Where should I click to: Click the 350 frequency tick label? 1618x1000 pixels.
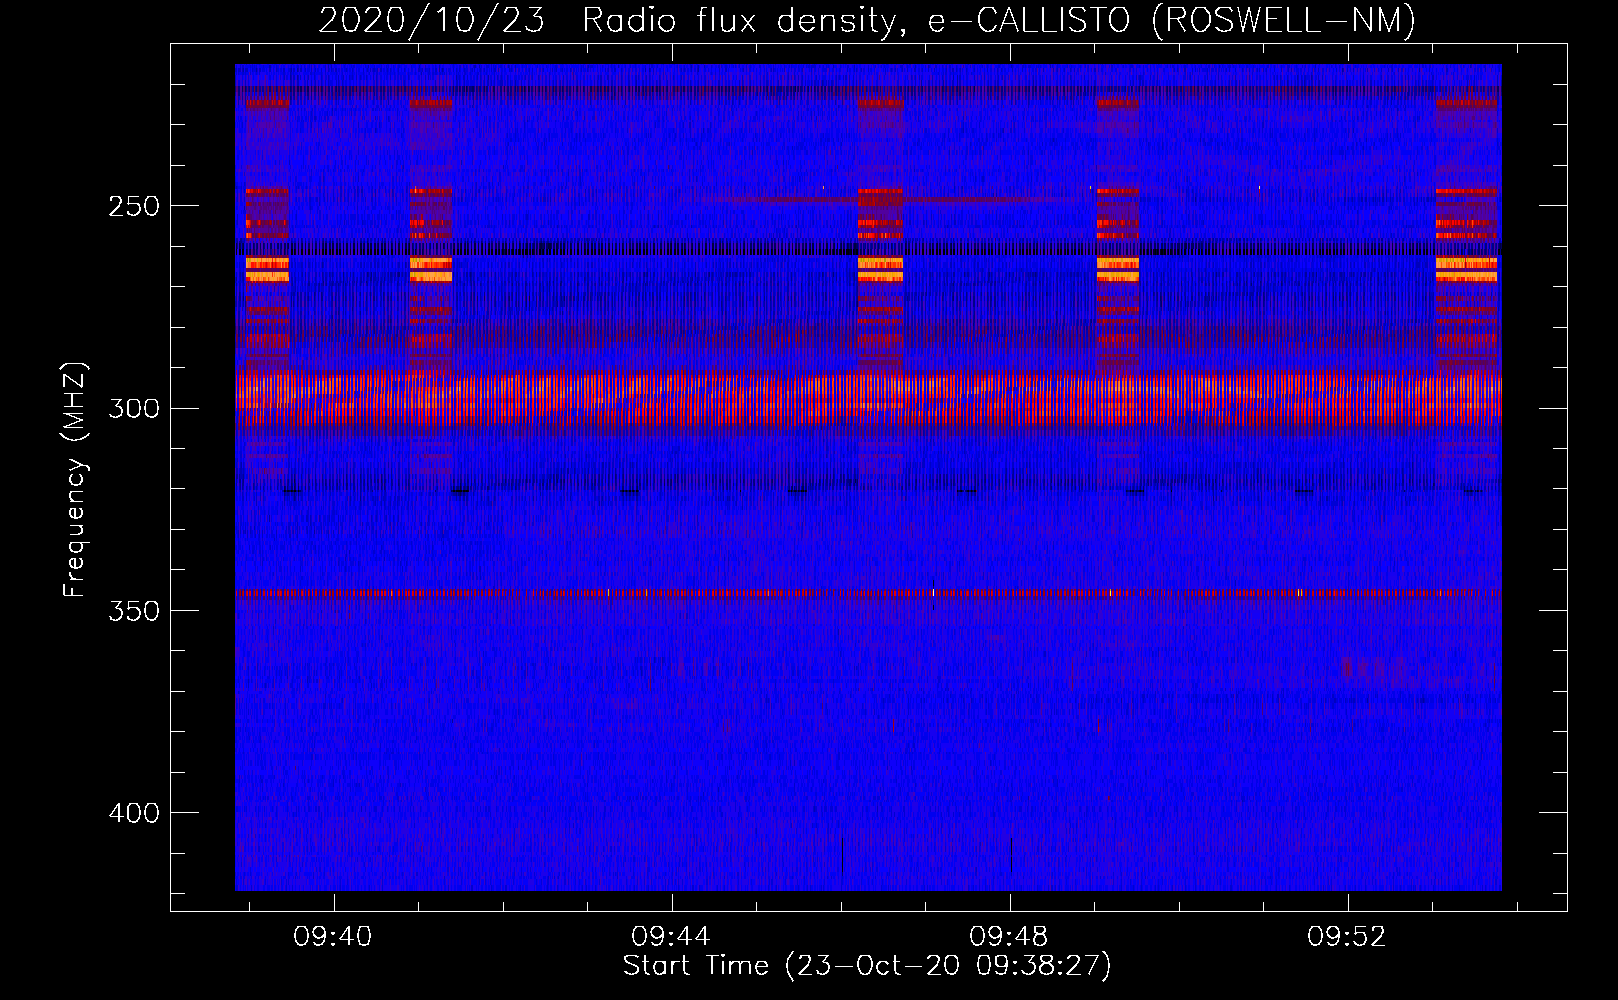coord(134,611)
